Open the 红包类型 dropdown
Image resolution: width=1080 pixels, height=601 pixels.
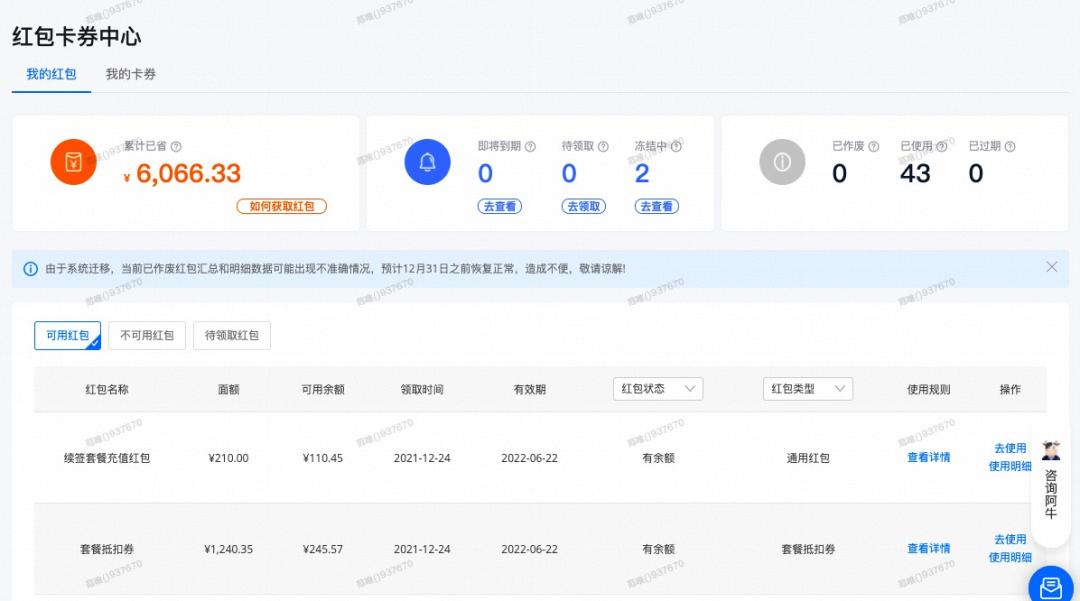click(x=806, y=389)
